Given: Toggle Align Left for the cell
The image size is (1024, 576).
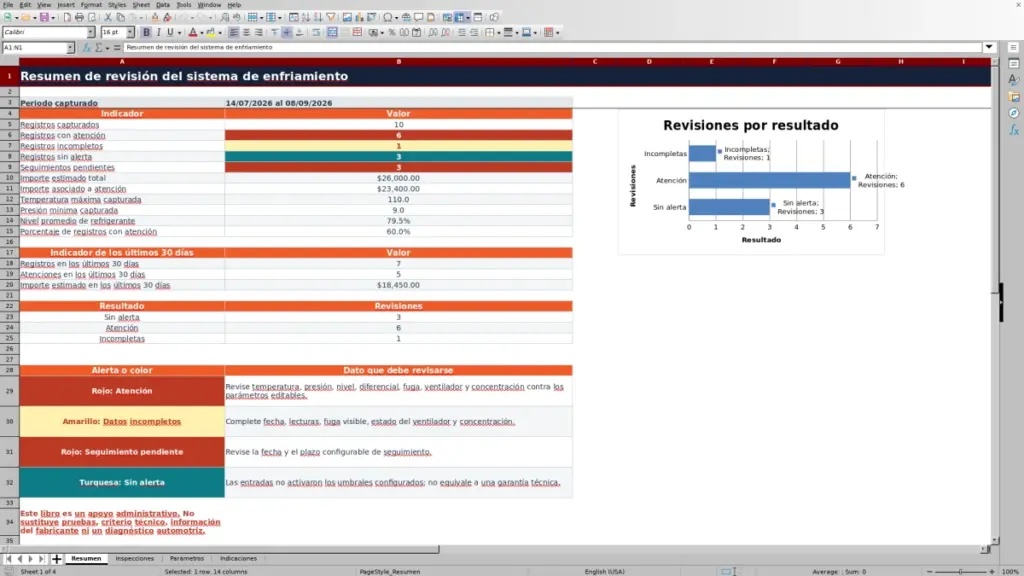Looking at the screenshot, I should [x=234, y=32].
